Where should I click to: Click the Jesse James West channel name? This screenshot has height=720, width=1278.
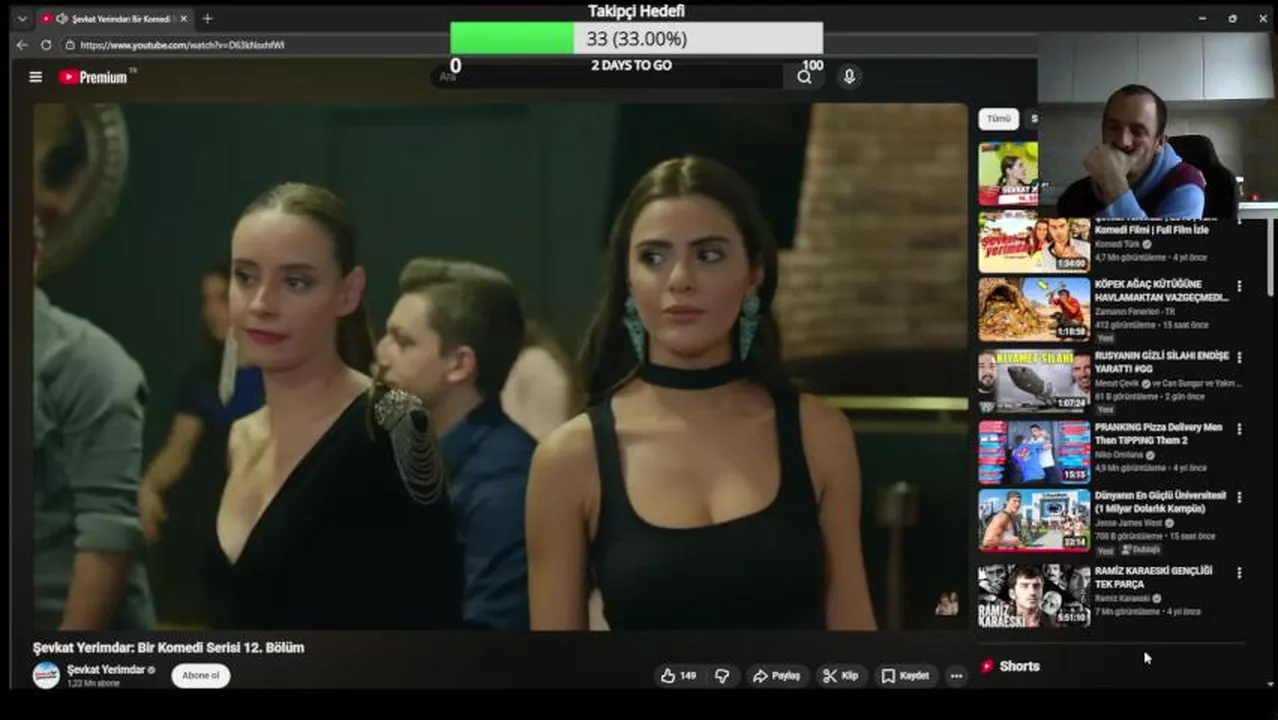click(x=1129, y=523)
